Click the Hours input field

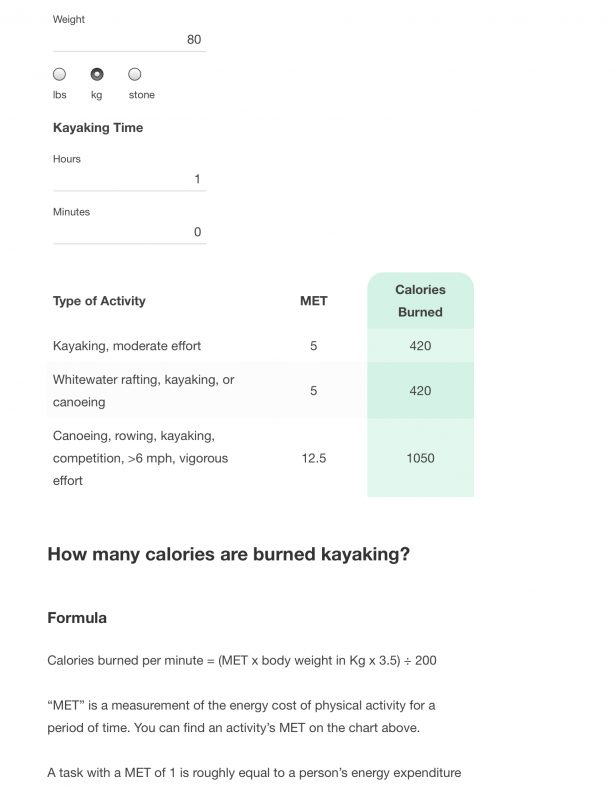pos(130,179)
